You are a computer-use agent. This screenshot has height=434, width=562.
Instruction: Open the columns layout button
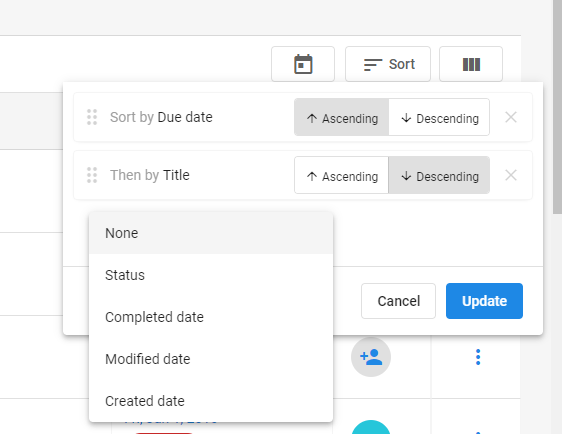tap(471, 64)
